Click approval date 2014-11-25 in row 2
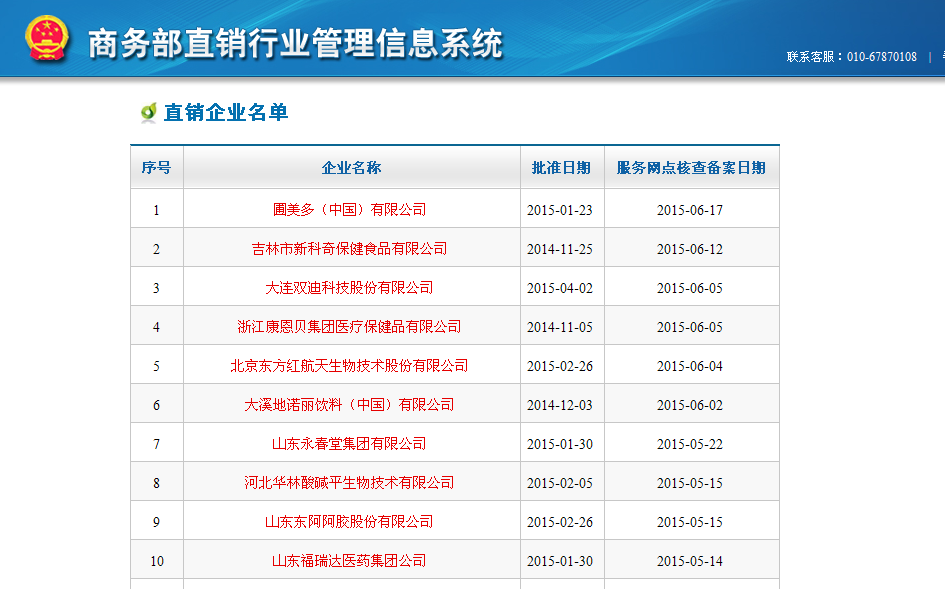Viewport: 945px width, 589px height. coord(560,250)
